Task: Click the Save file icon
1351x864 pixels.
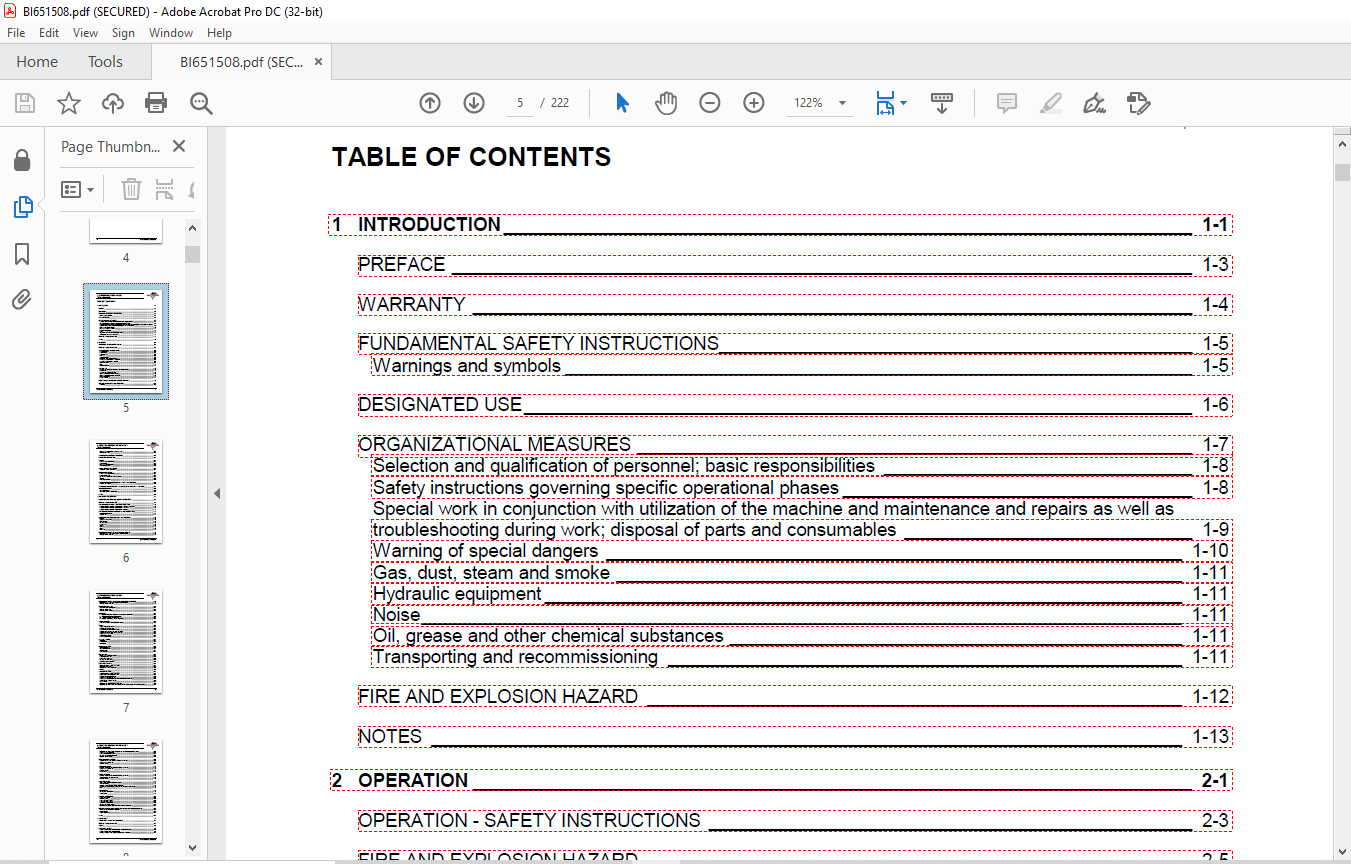Action: tap(25, 103)
